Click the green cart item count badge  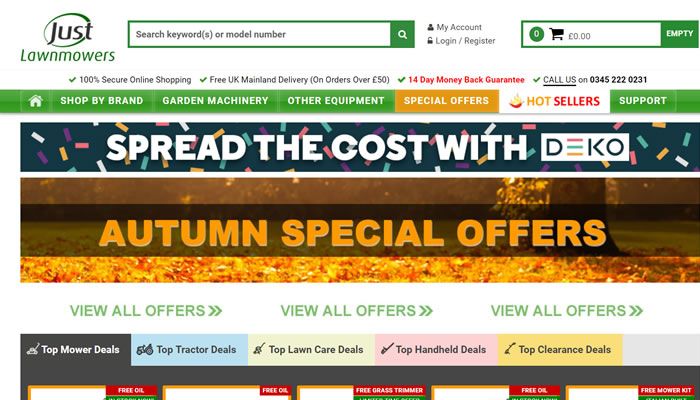coord(537,34)
